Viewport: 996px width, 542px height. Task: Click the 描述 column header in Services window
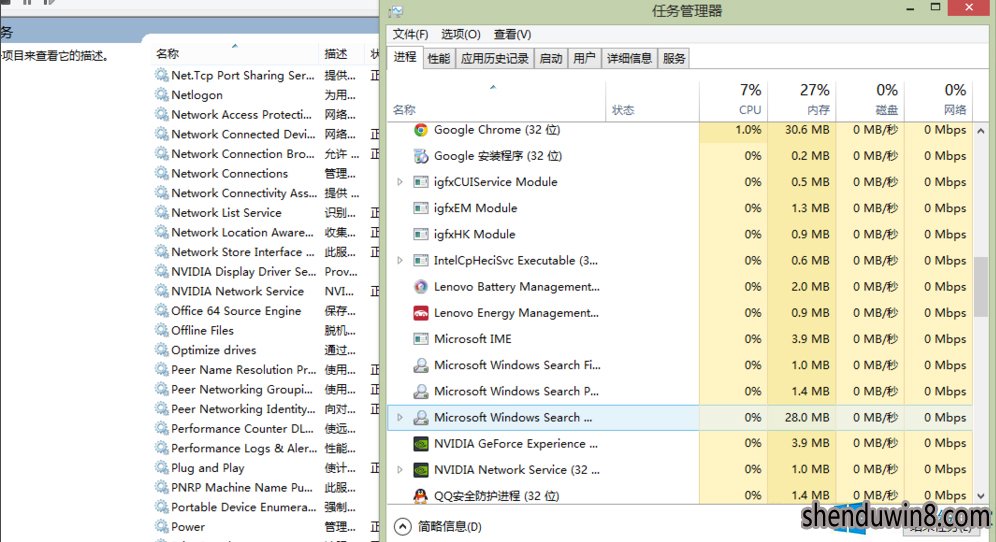click(340, 54)
